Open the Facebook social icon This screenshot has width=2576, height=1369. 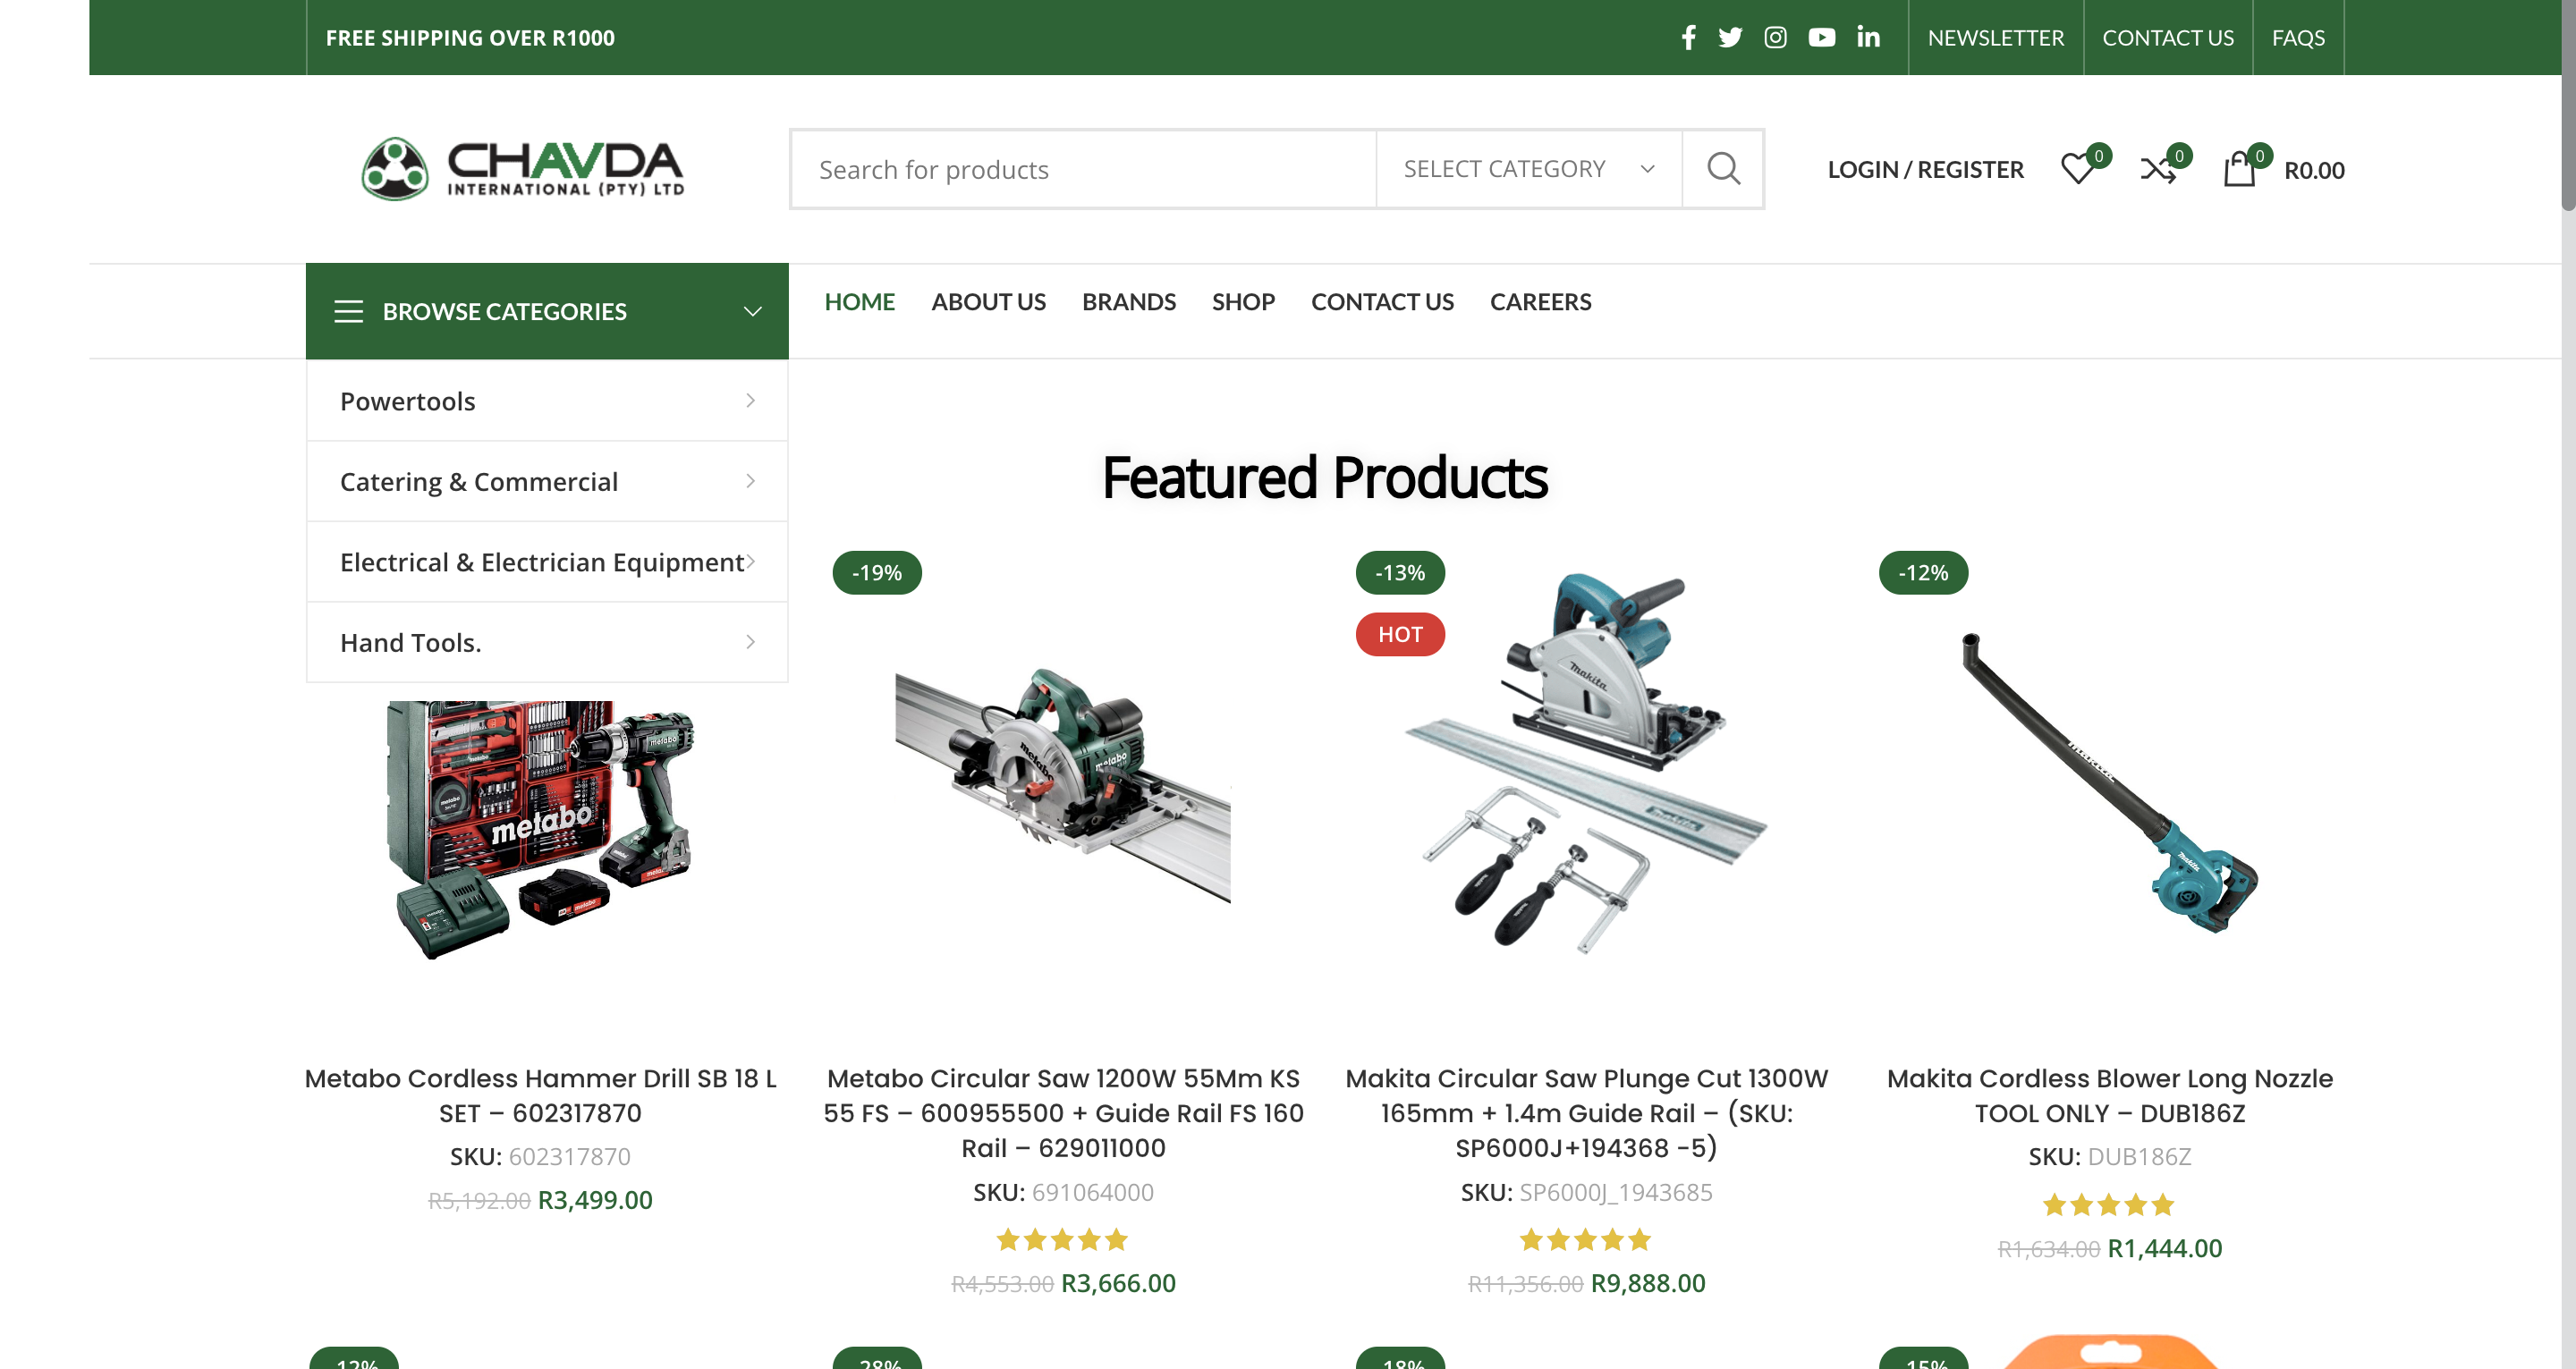(1688, 37)
